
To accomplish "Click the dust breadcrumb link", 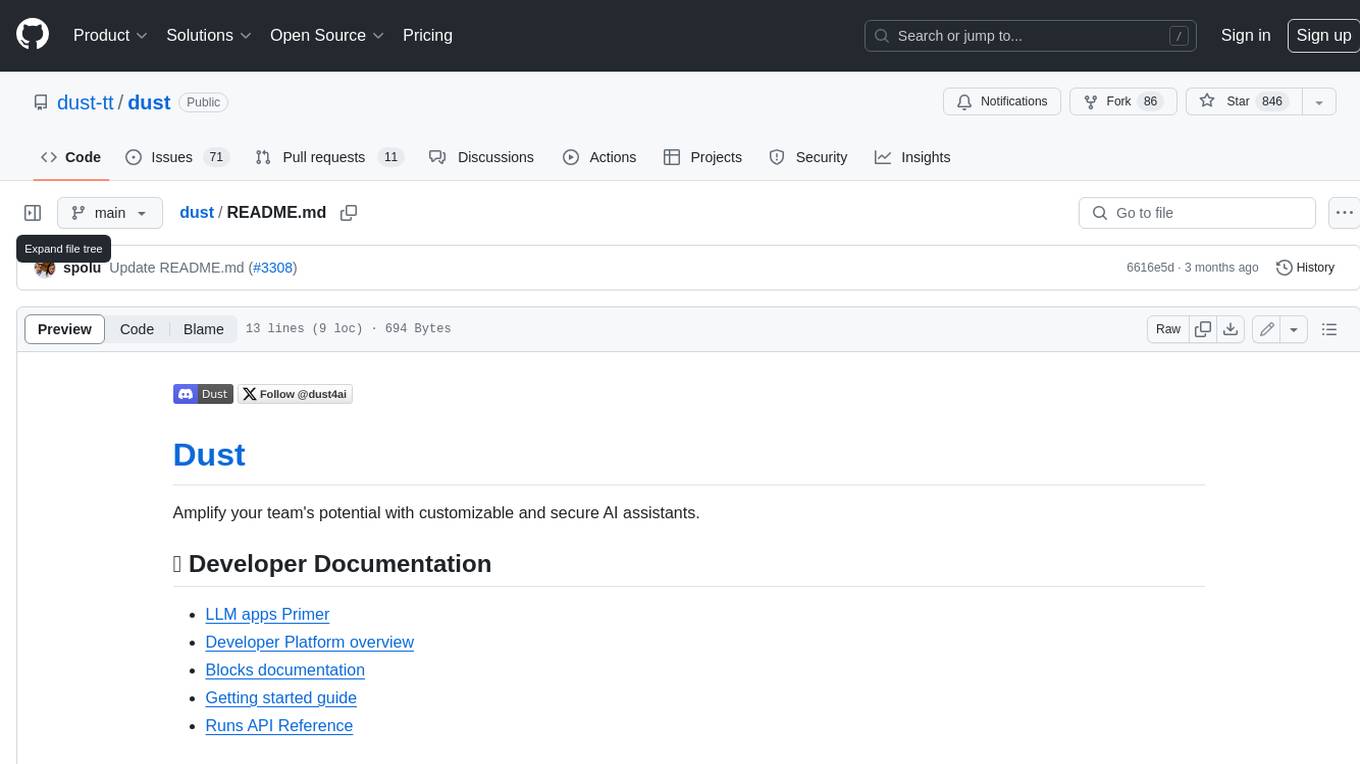I will point(197,213).
